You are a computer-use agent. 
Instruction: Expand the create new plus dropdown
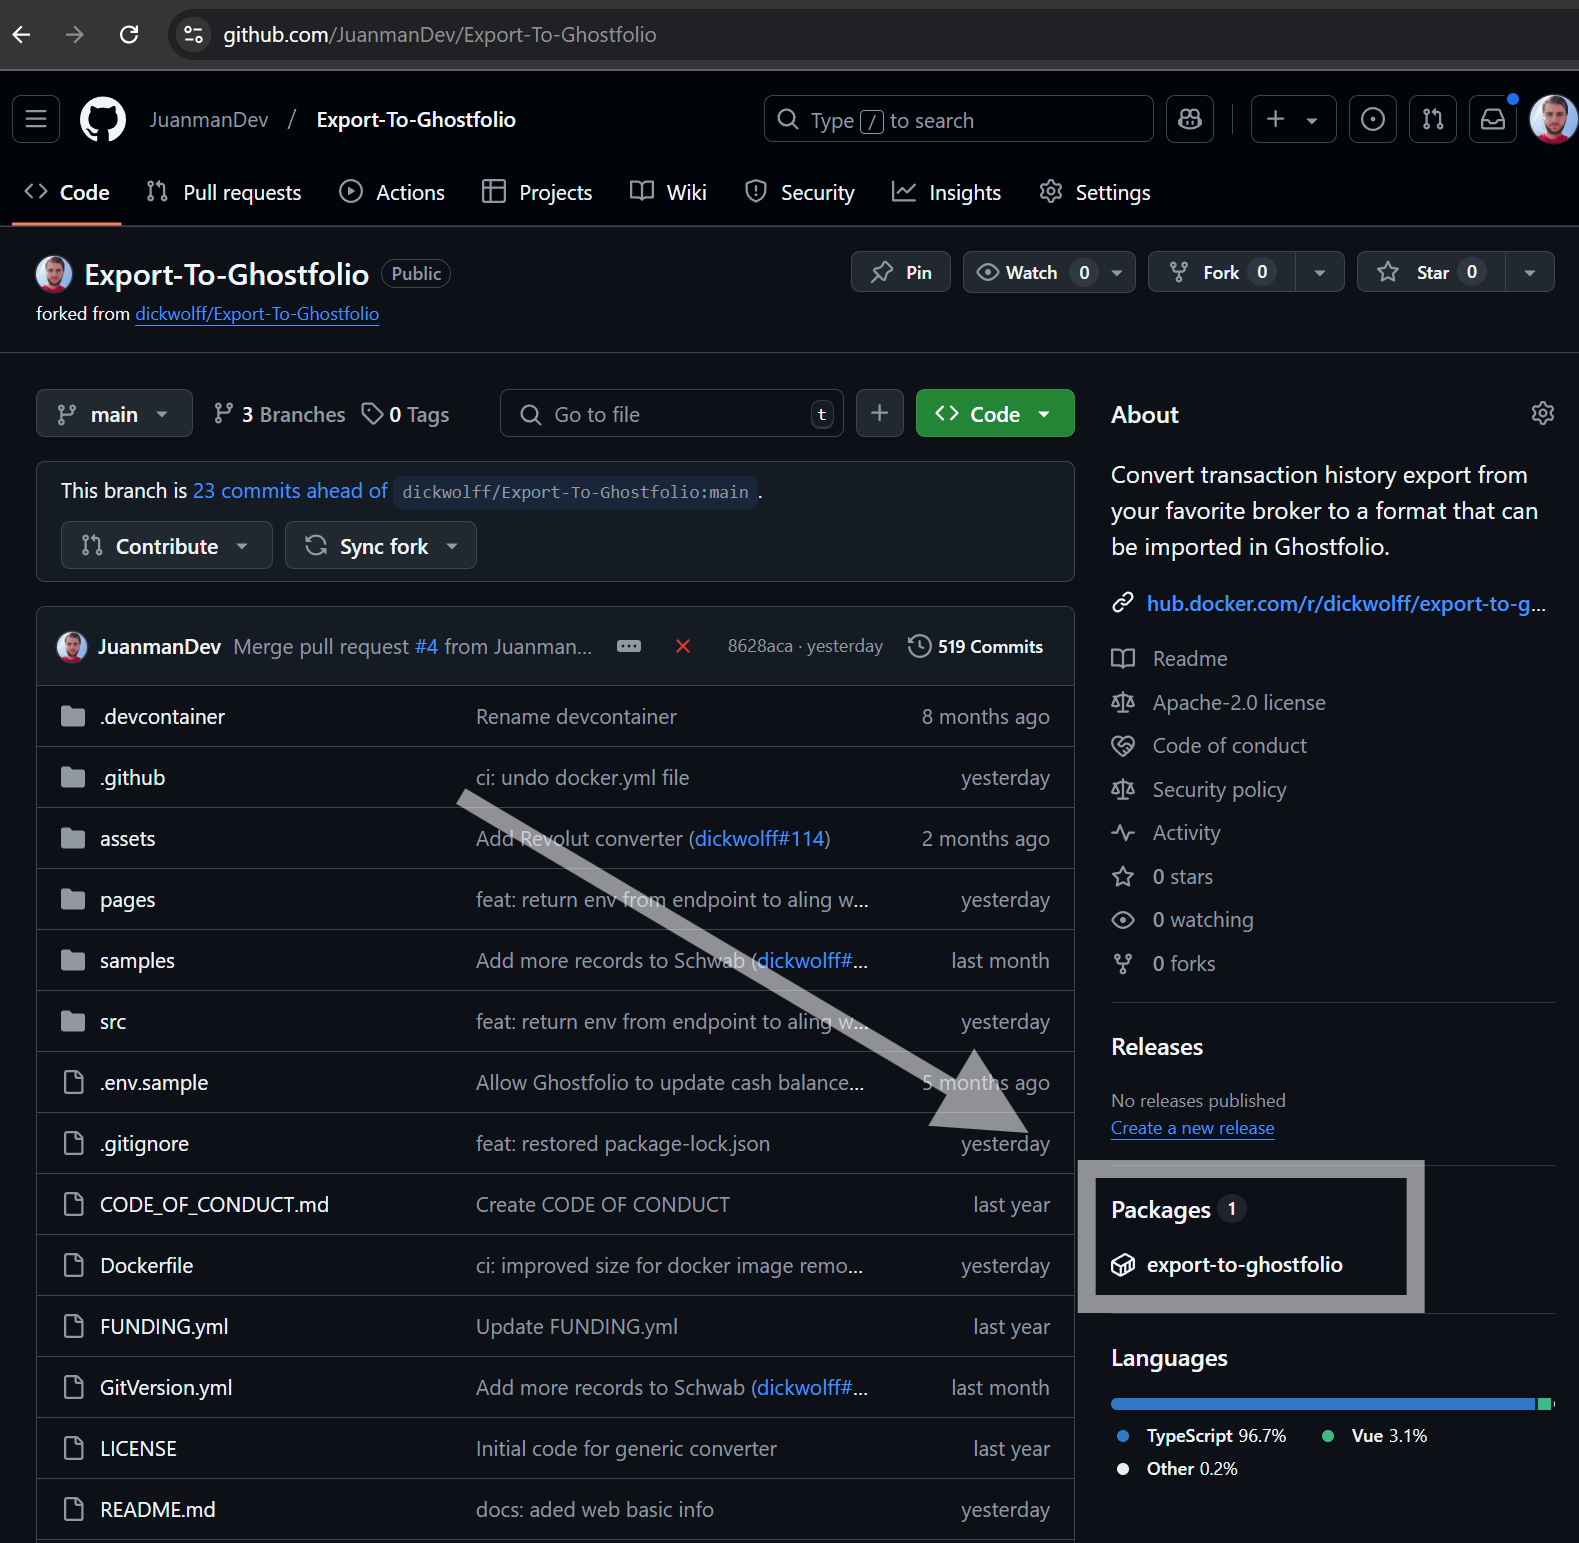click(1293, 120)
